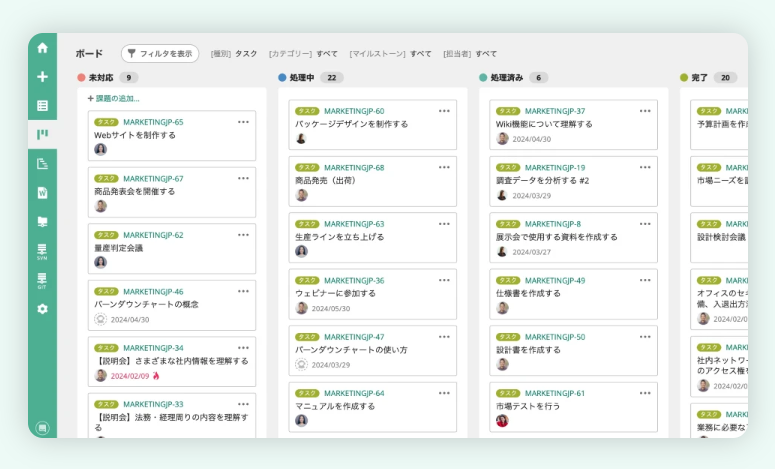Click the blue 処理中 status dot
The height and width of the screenshot is (469, 775).
(282, 78)
